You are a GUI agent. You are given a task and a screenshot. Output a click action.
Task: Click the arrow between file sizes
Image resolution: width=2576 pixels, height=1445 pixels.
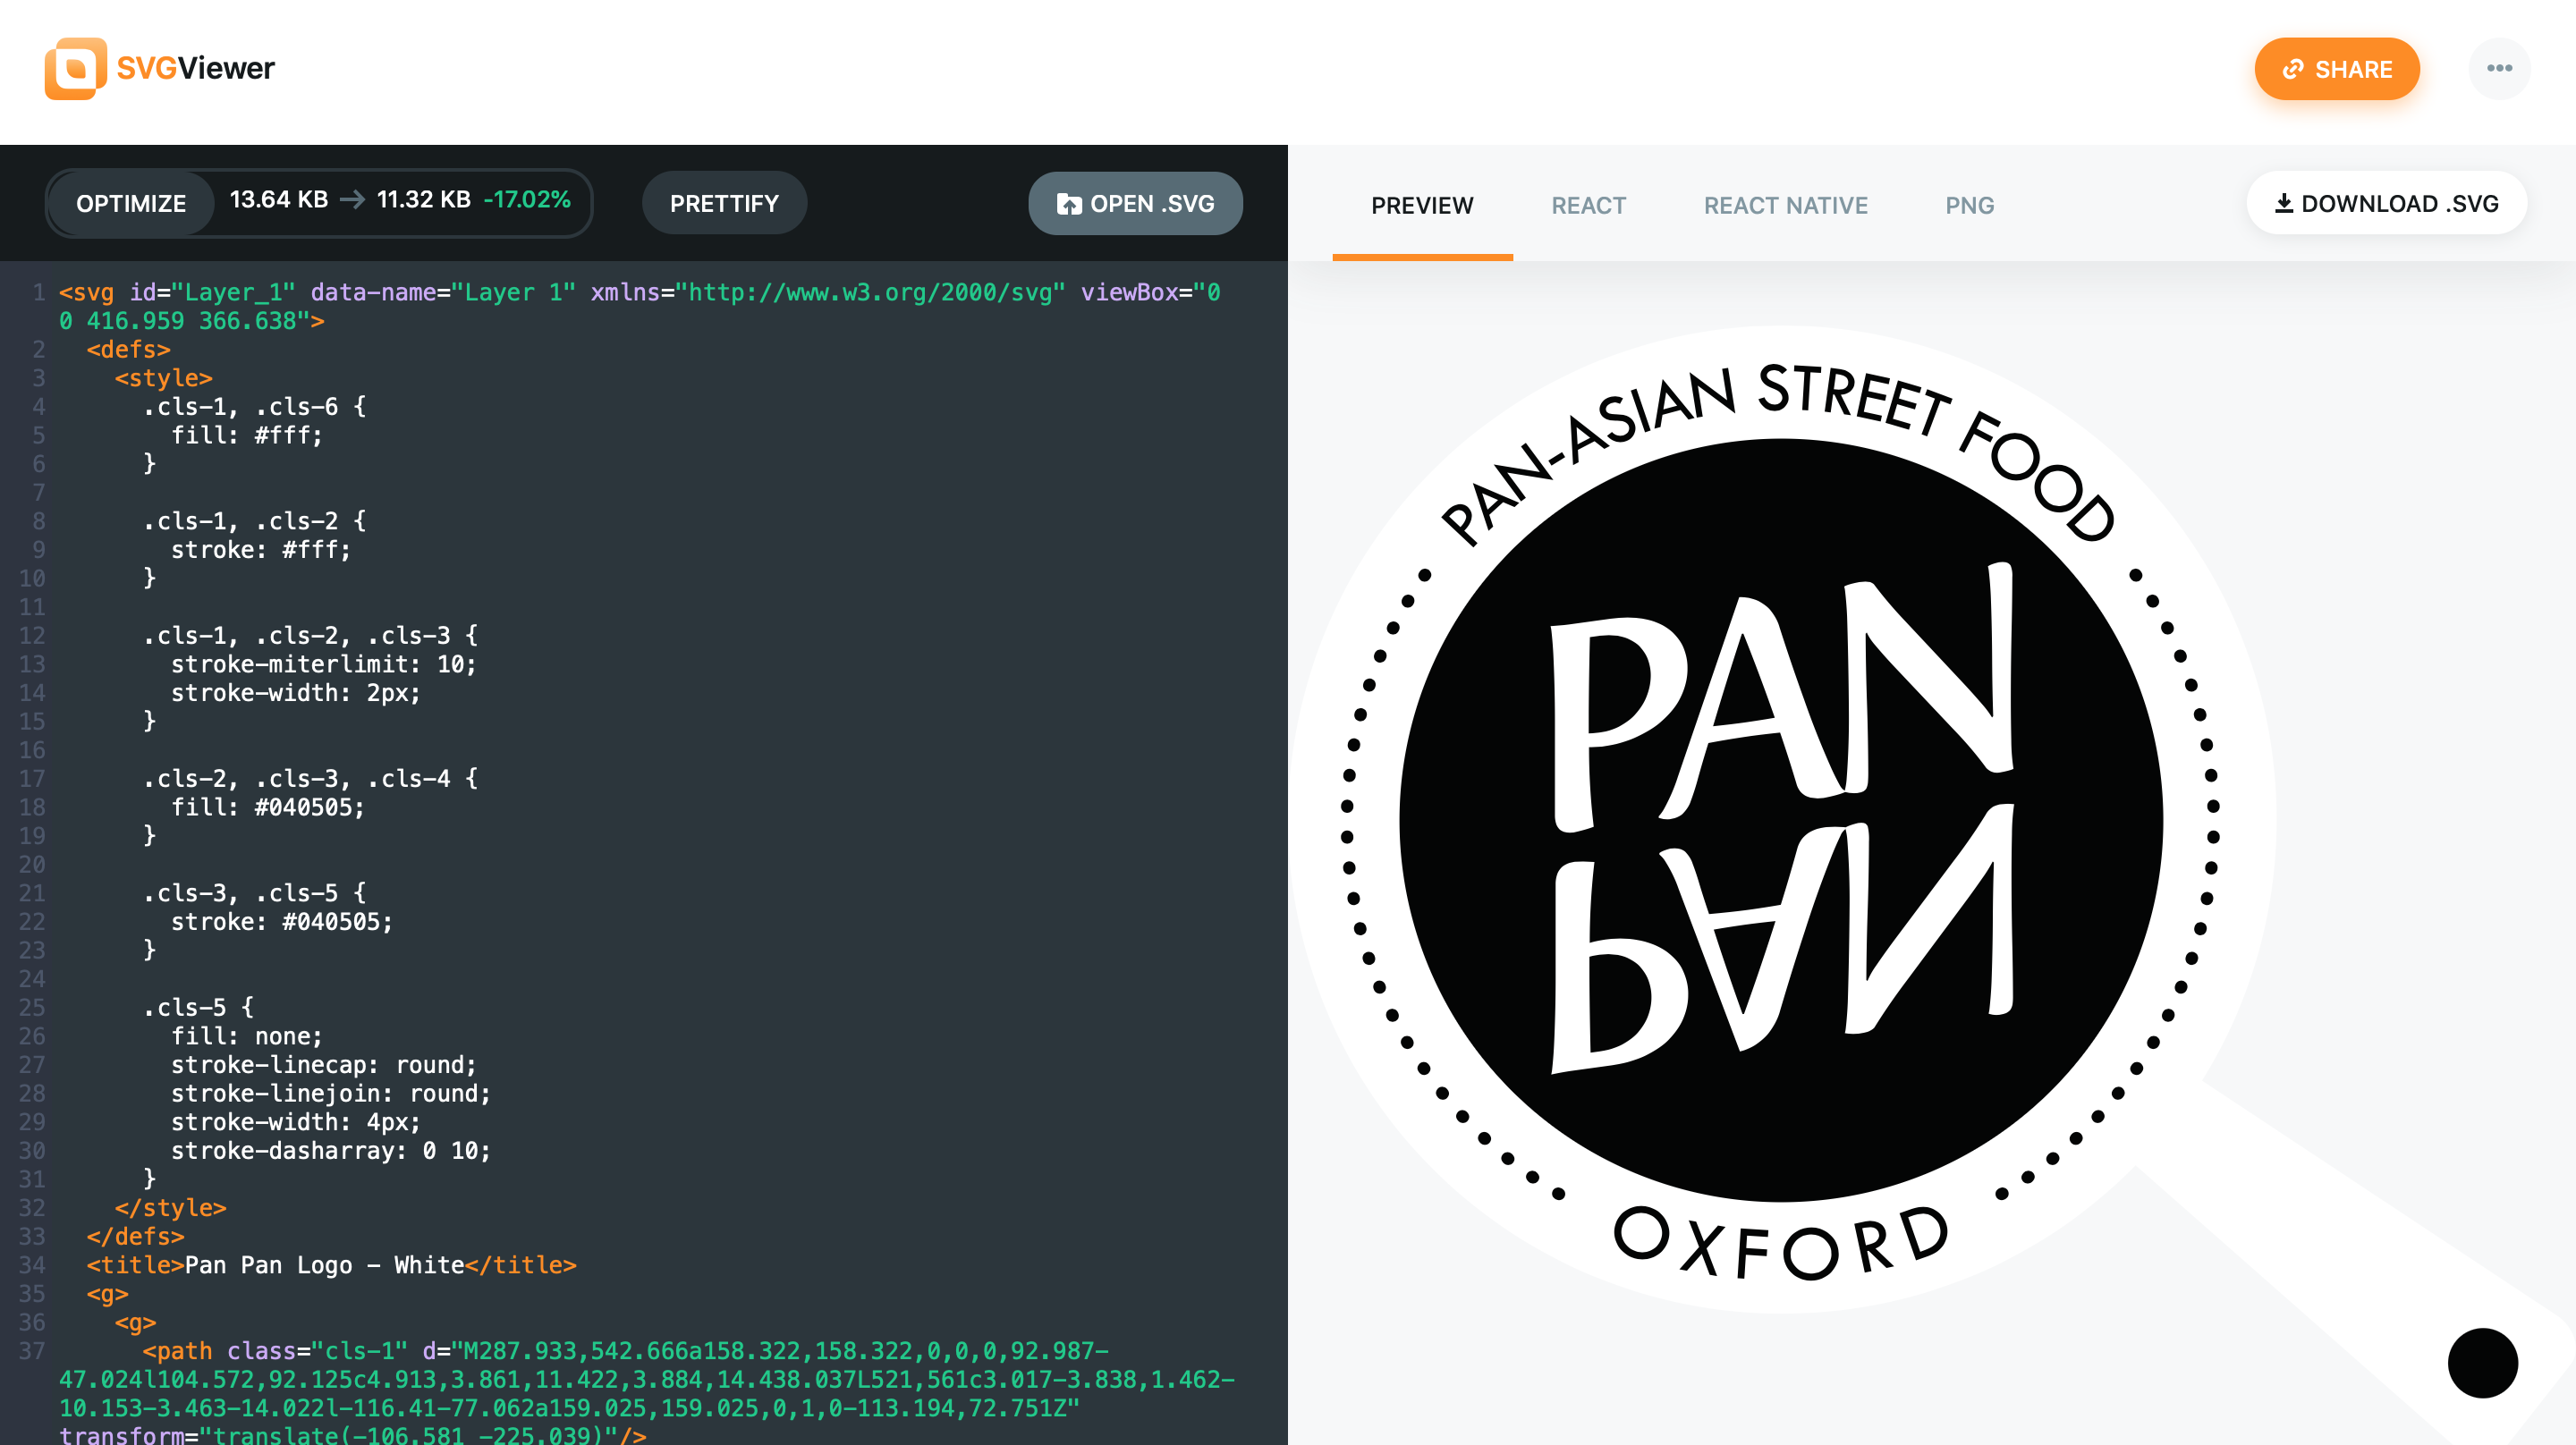tap(352, 199)
